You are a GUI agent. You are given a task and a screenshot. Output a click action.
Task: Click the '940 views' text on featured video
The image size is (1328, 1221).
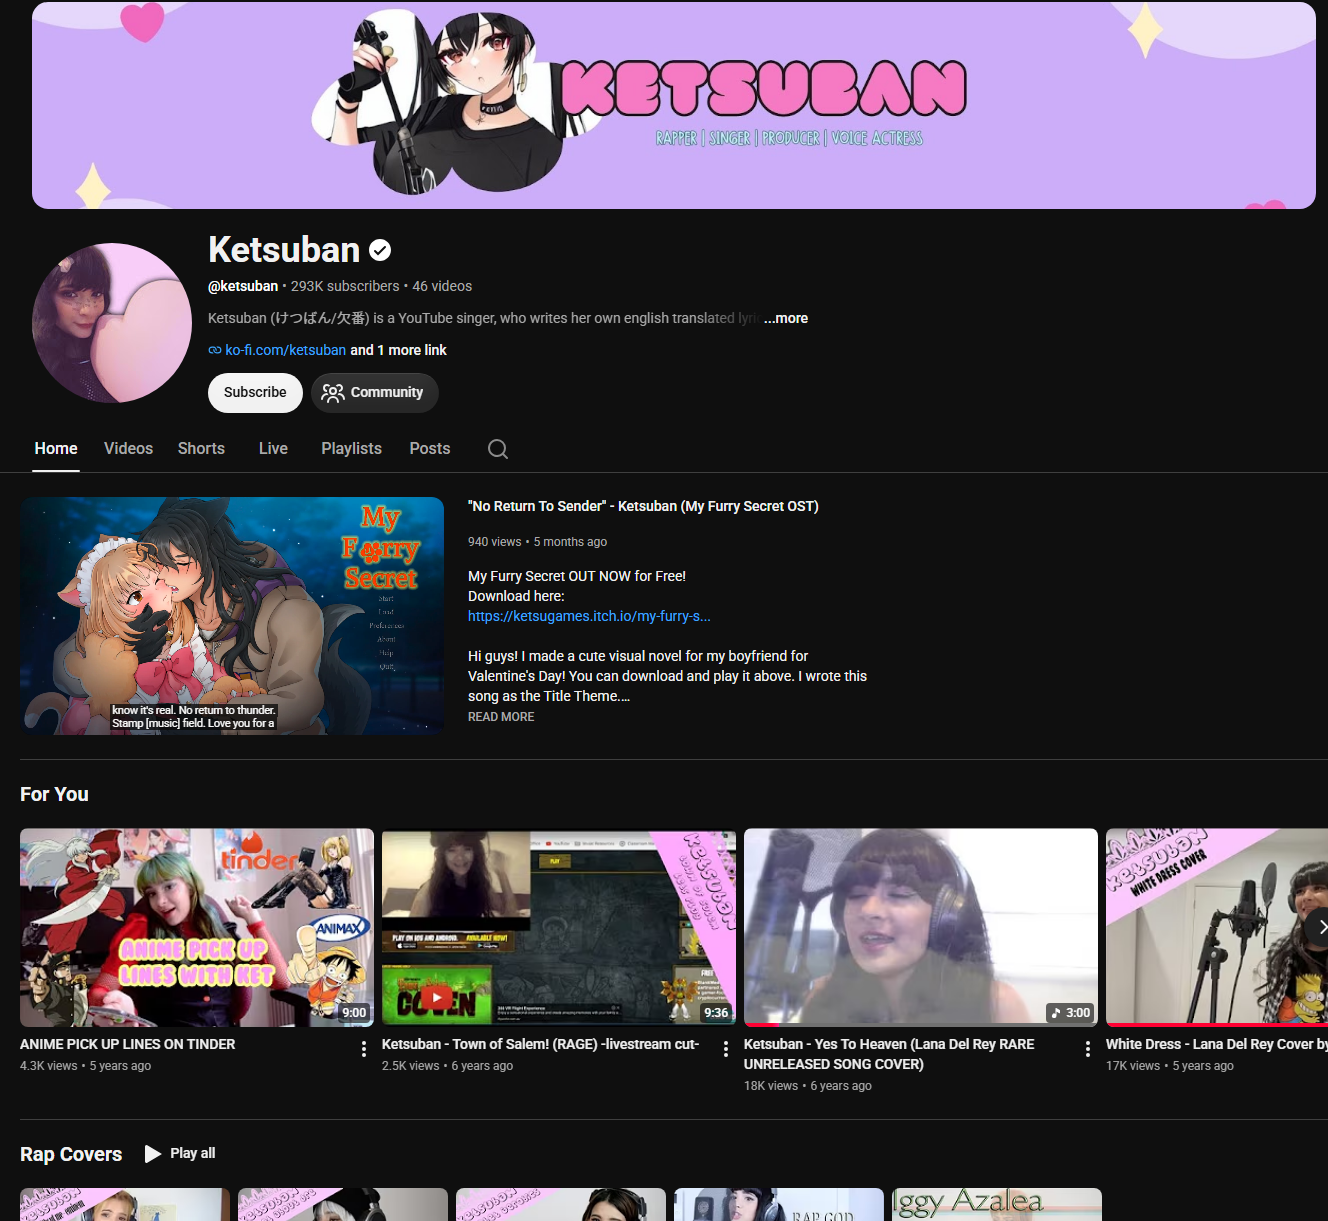pos(495,542)
